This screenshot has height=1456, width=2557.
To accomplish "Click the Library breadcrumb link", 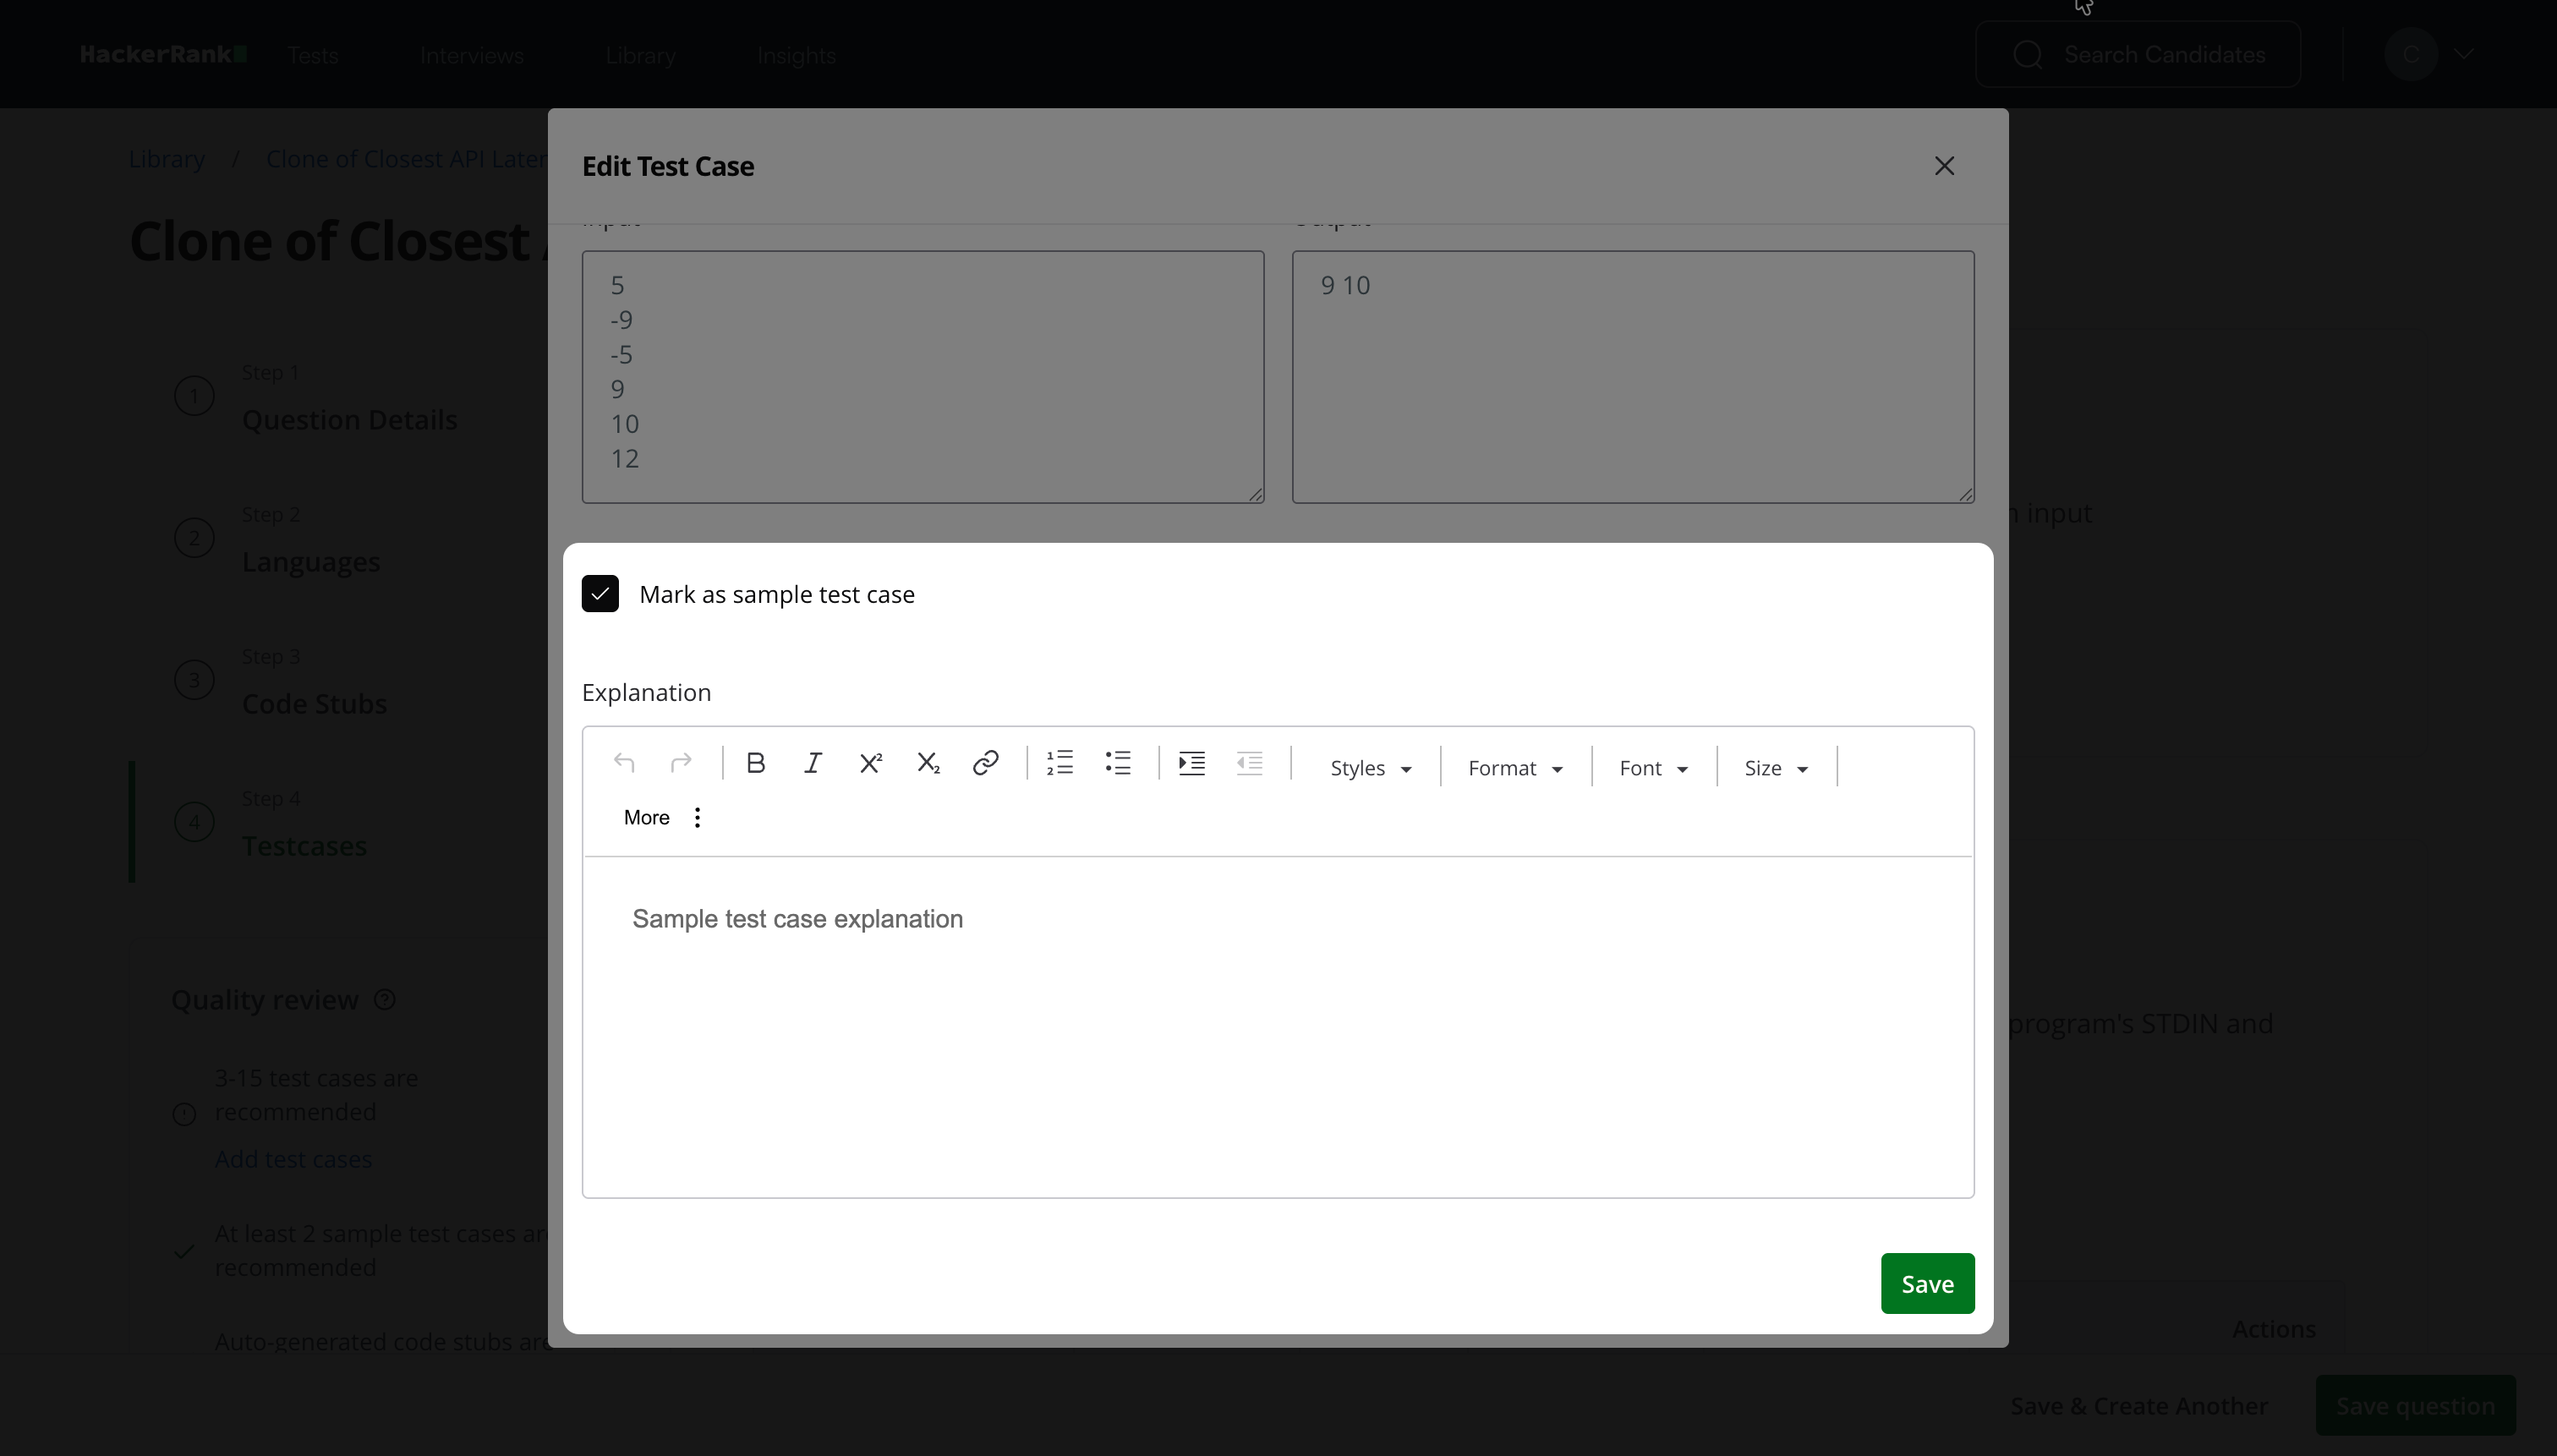I will click(167, 159).
